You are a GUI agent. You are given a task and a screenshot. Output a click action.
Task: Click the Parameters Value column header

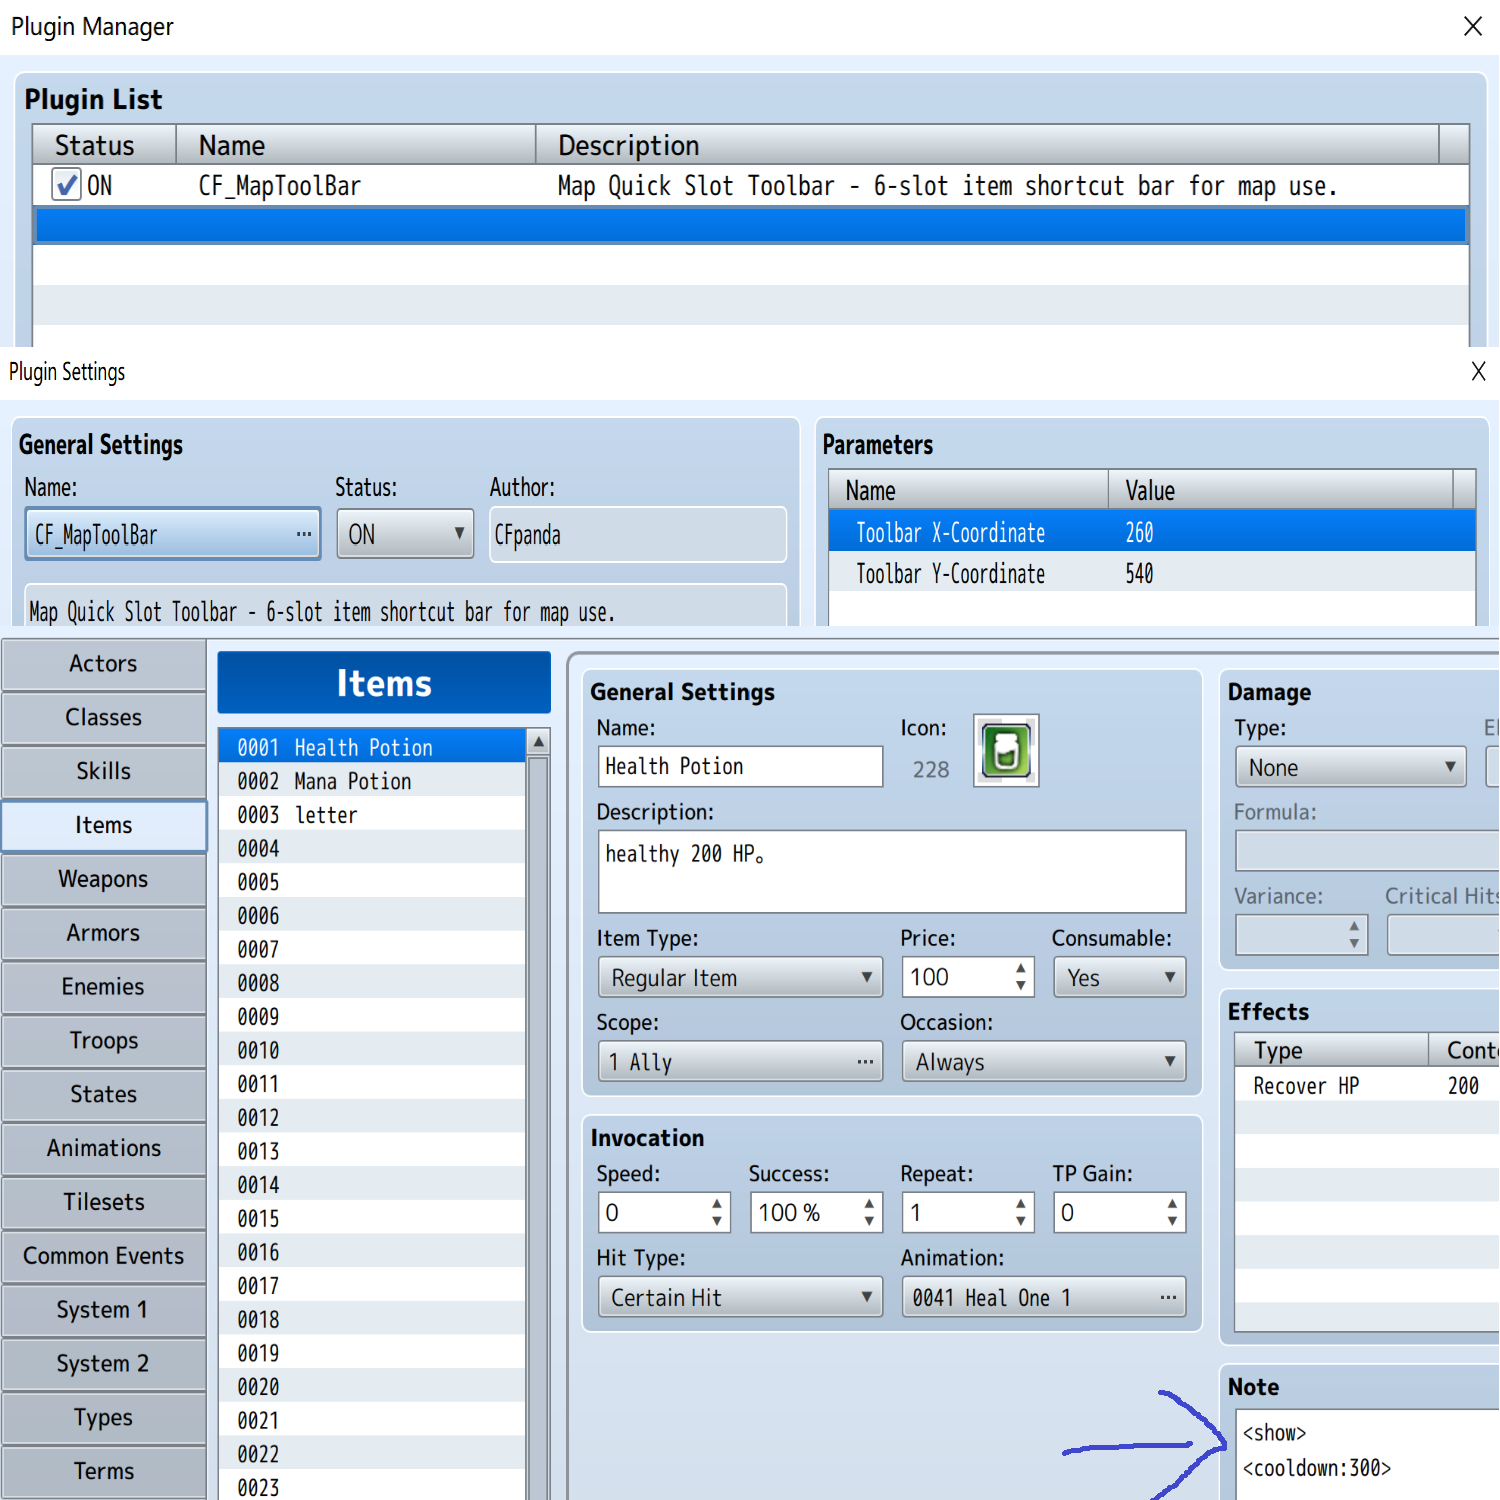(x=1280, y=490)
